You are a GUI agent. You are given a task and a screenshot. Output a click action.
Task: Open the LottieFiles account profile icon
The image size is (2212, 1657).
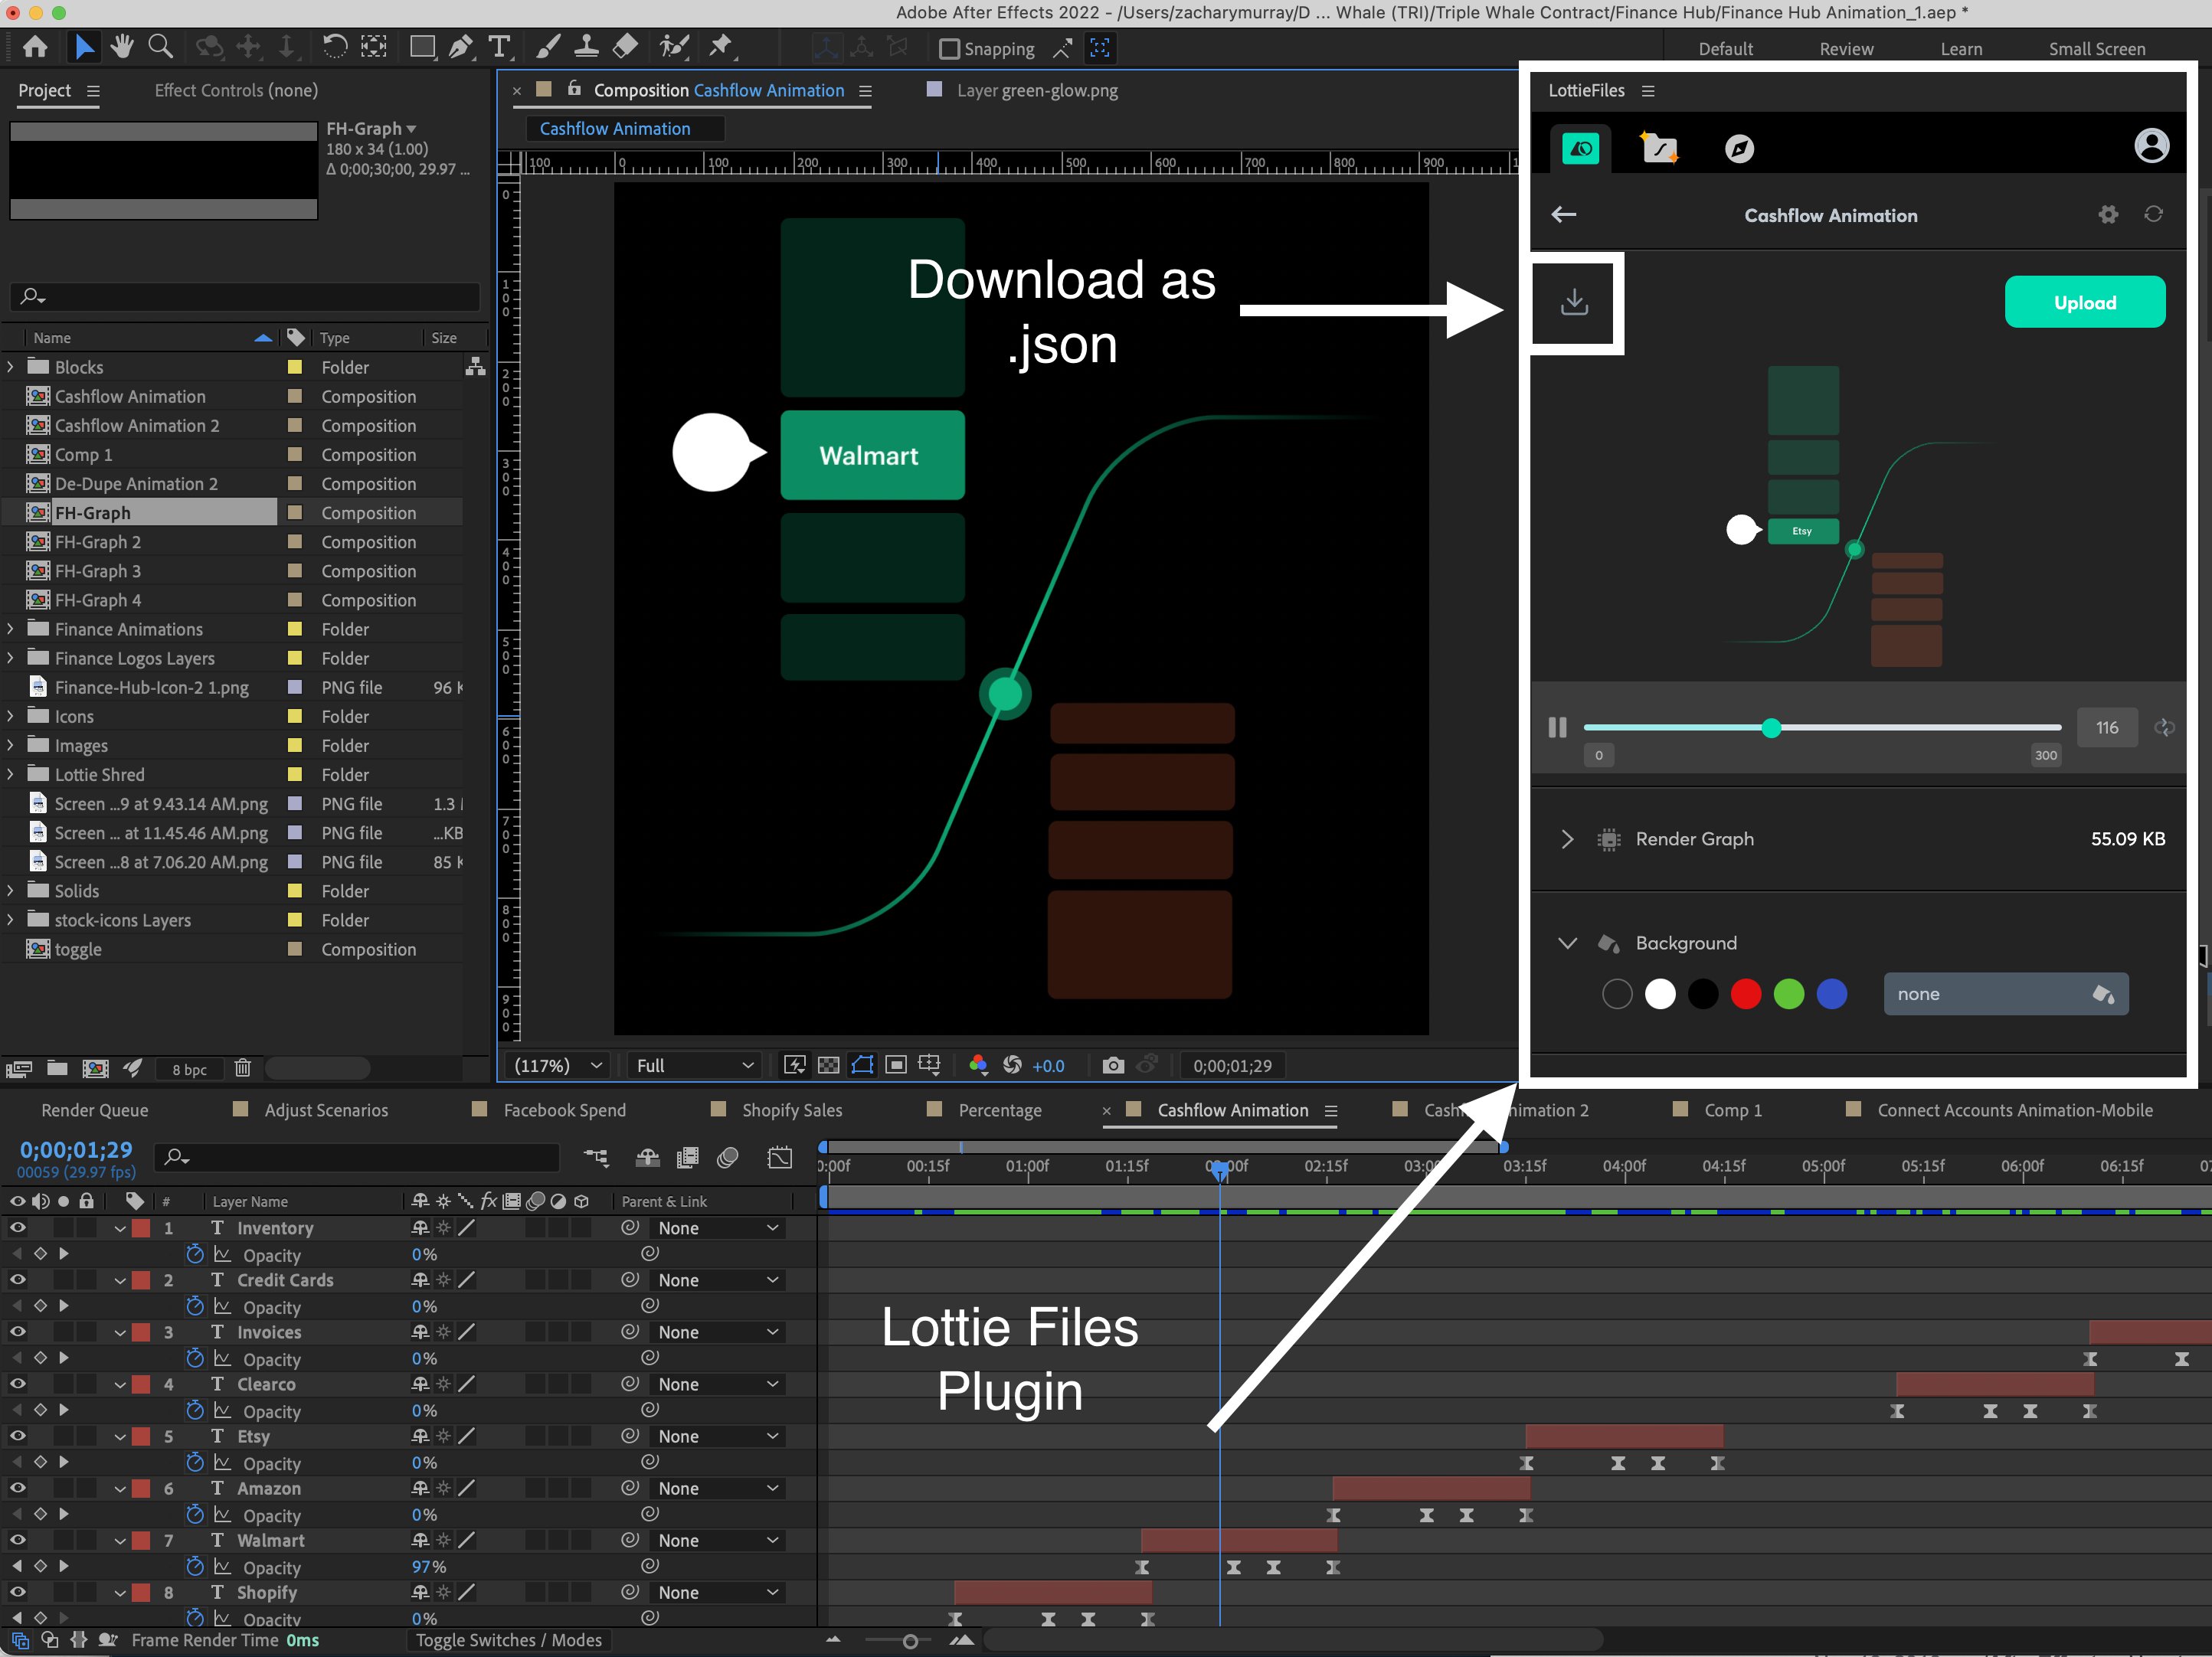(2151, 146)
